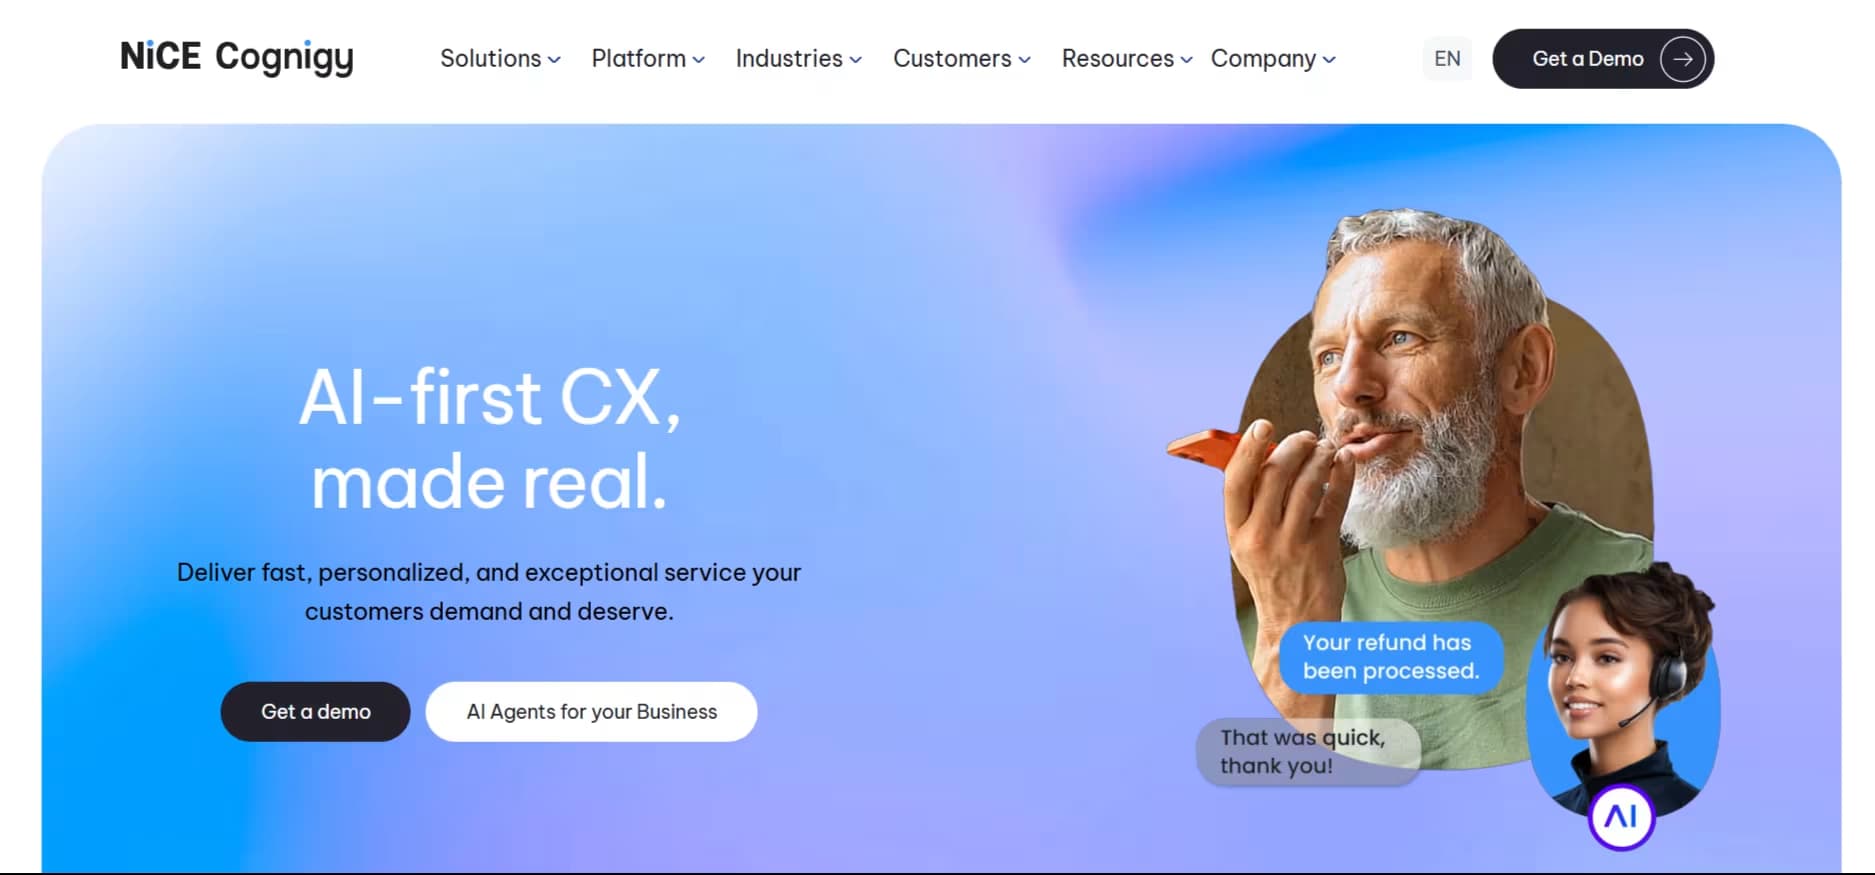The image size is (1875, 875).
Task: Expand the Platform dropdown arrow
Action: pos(698,60)
